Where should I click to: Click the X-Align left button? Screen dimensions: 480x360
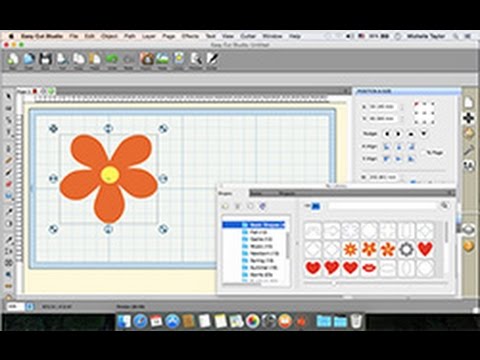(387, 147)
